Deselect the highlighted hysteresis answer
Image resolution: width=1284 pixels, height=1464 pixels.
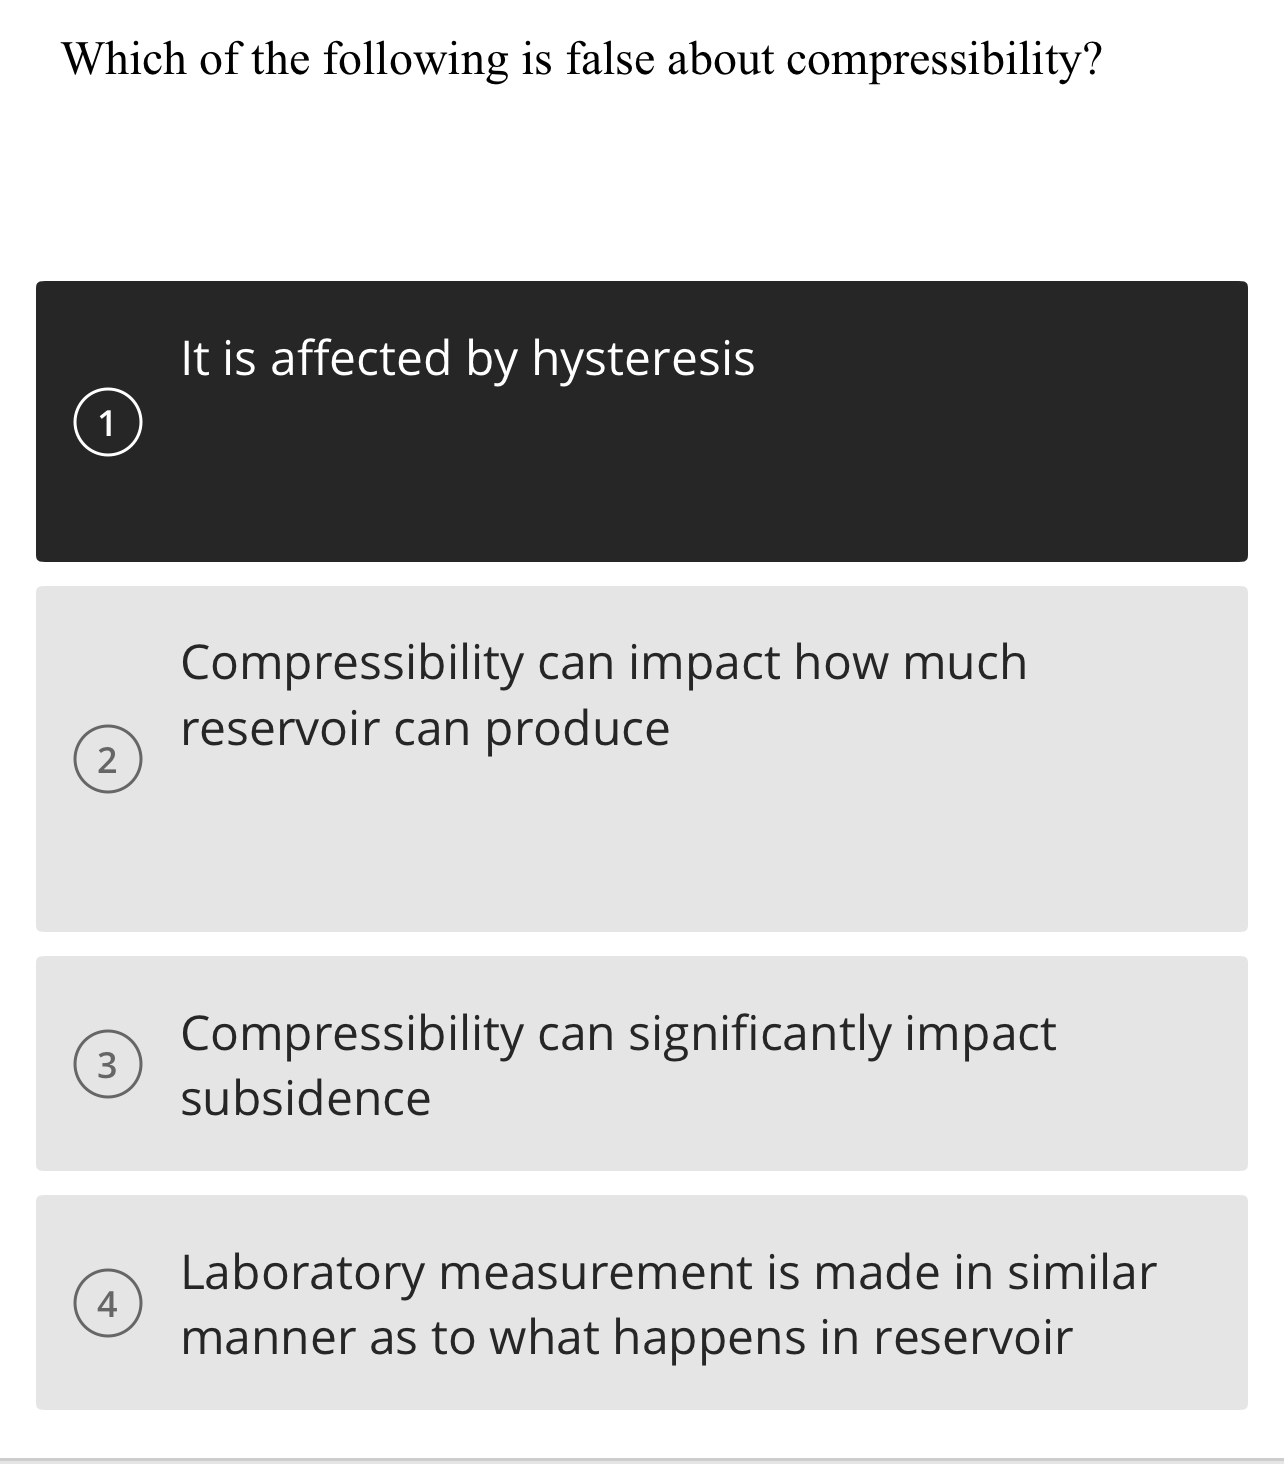pos(640,420)
